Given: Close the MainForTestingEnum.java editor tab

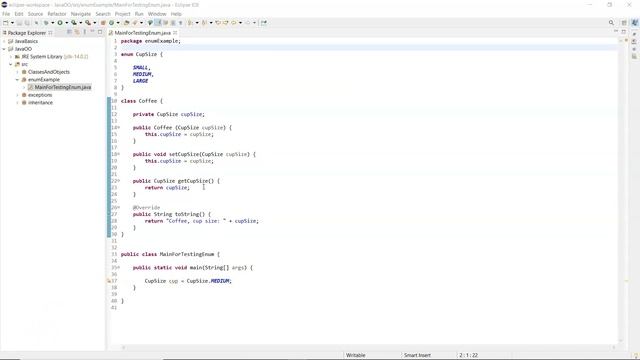Looking at the screenshot, I should click(x=175, y=33).
